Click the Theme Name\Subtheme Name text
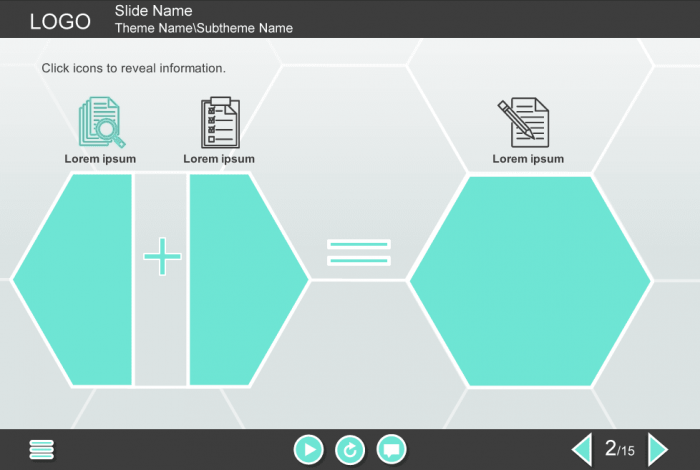 coord(204,28)
